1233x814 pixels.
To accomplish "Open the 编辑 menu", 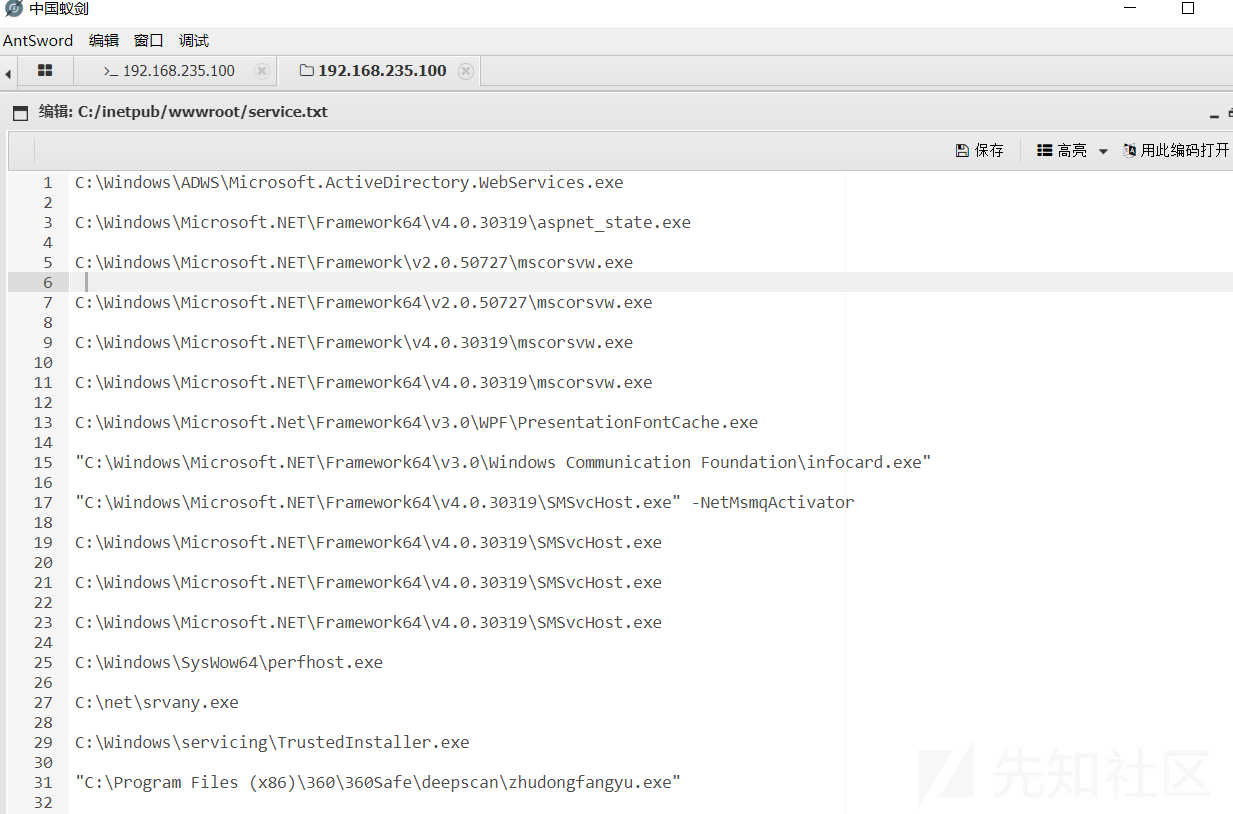I will 104,41.
